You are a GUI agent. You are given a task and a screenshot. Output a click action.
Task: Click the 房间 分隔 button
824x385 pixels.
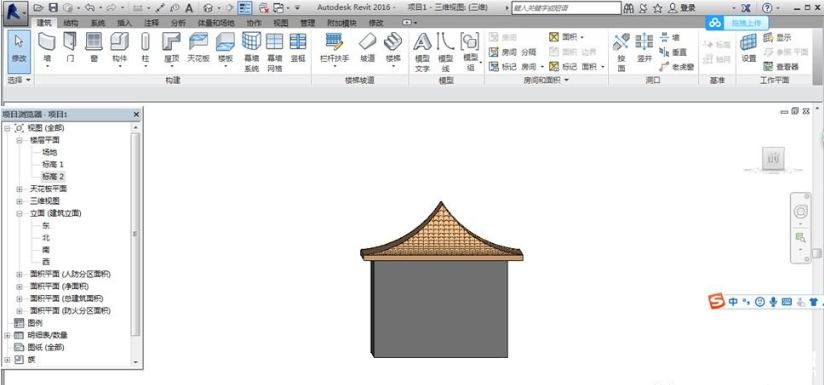pos(512,52)
